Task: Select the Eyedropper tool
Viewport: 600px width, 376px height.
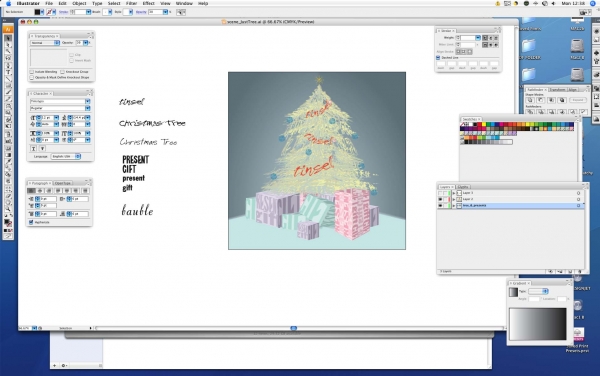Action: pos(8,162)
